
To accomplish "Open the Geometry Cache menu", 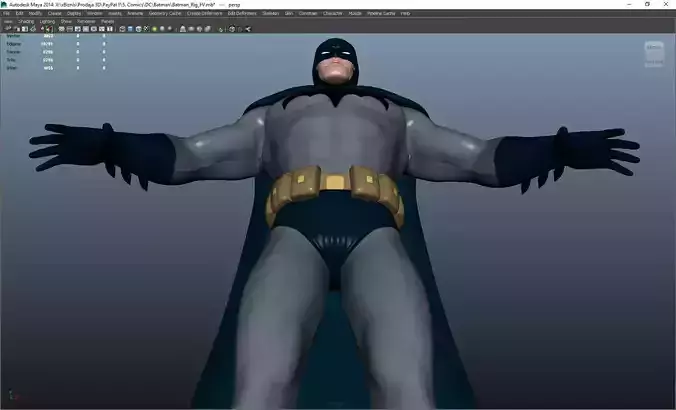I will point(165,13).
